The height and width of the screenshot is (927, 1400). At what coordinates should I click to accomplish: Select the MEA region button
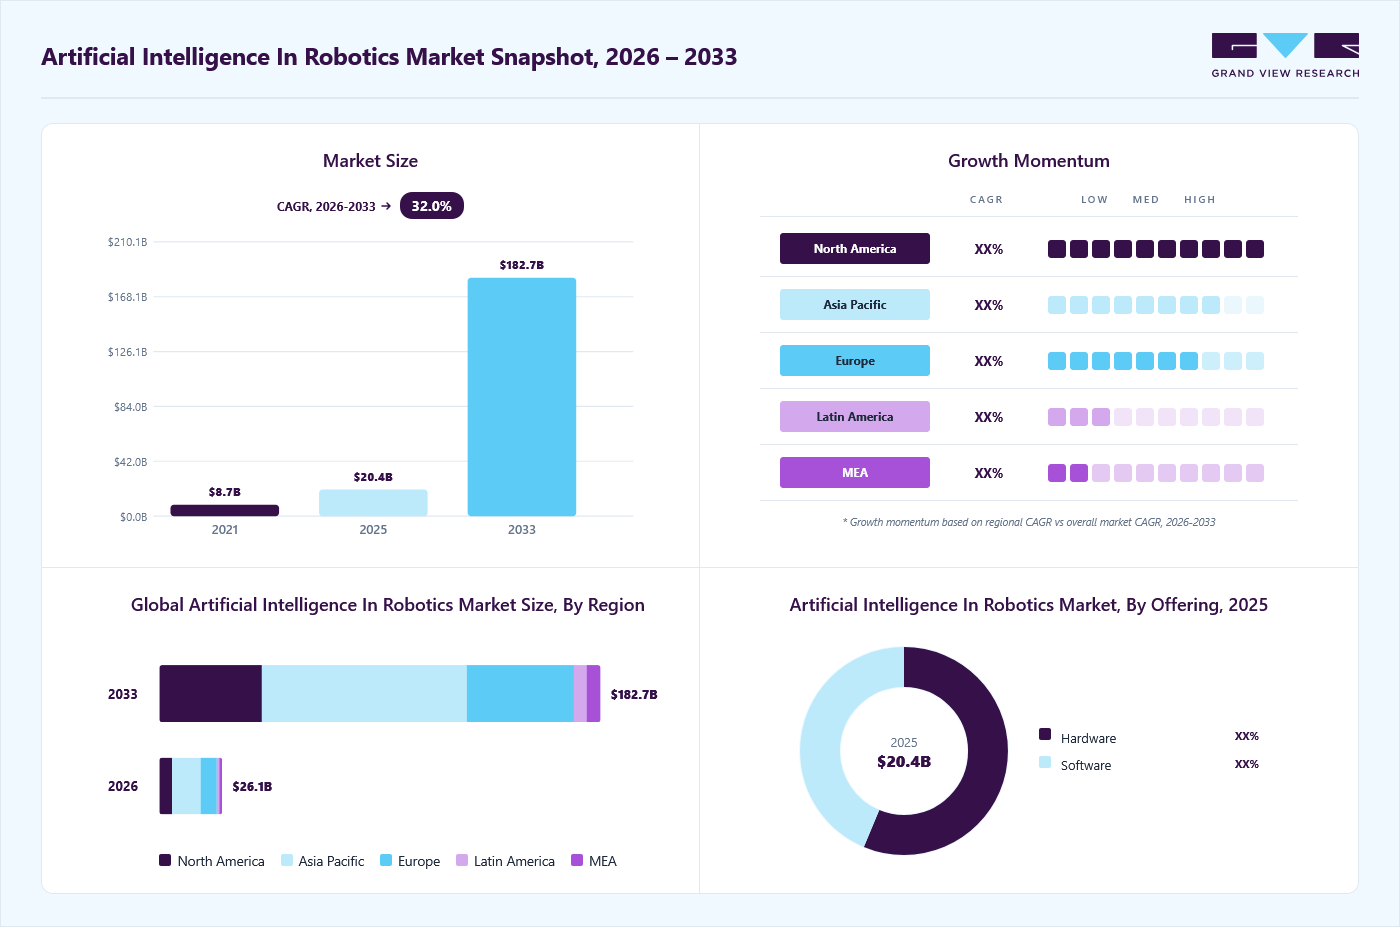[x=855, y=473]
